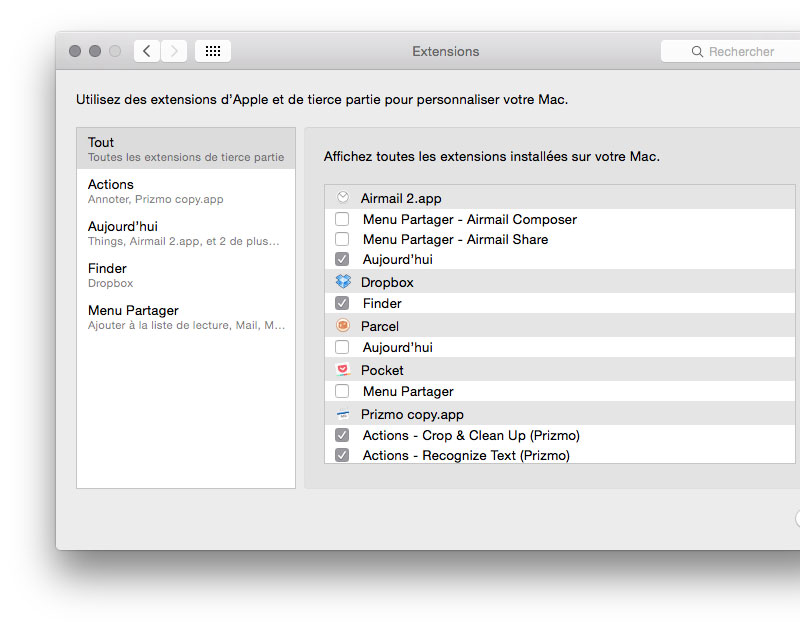Show all preferences grid button
The image size is (800, 630).
[x=213, y=51]
